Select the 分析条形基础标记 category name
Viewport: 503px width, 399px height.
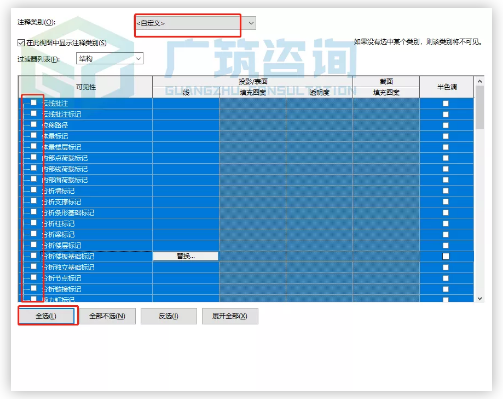click(x=68, y=213)
